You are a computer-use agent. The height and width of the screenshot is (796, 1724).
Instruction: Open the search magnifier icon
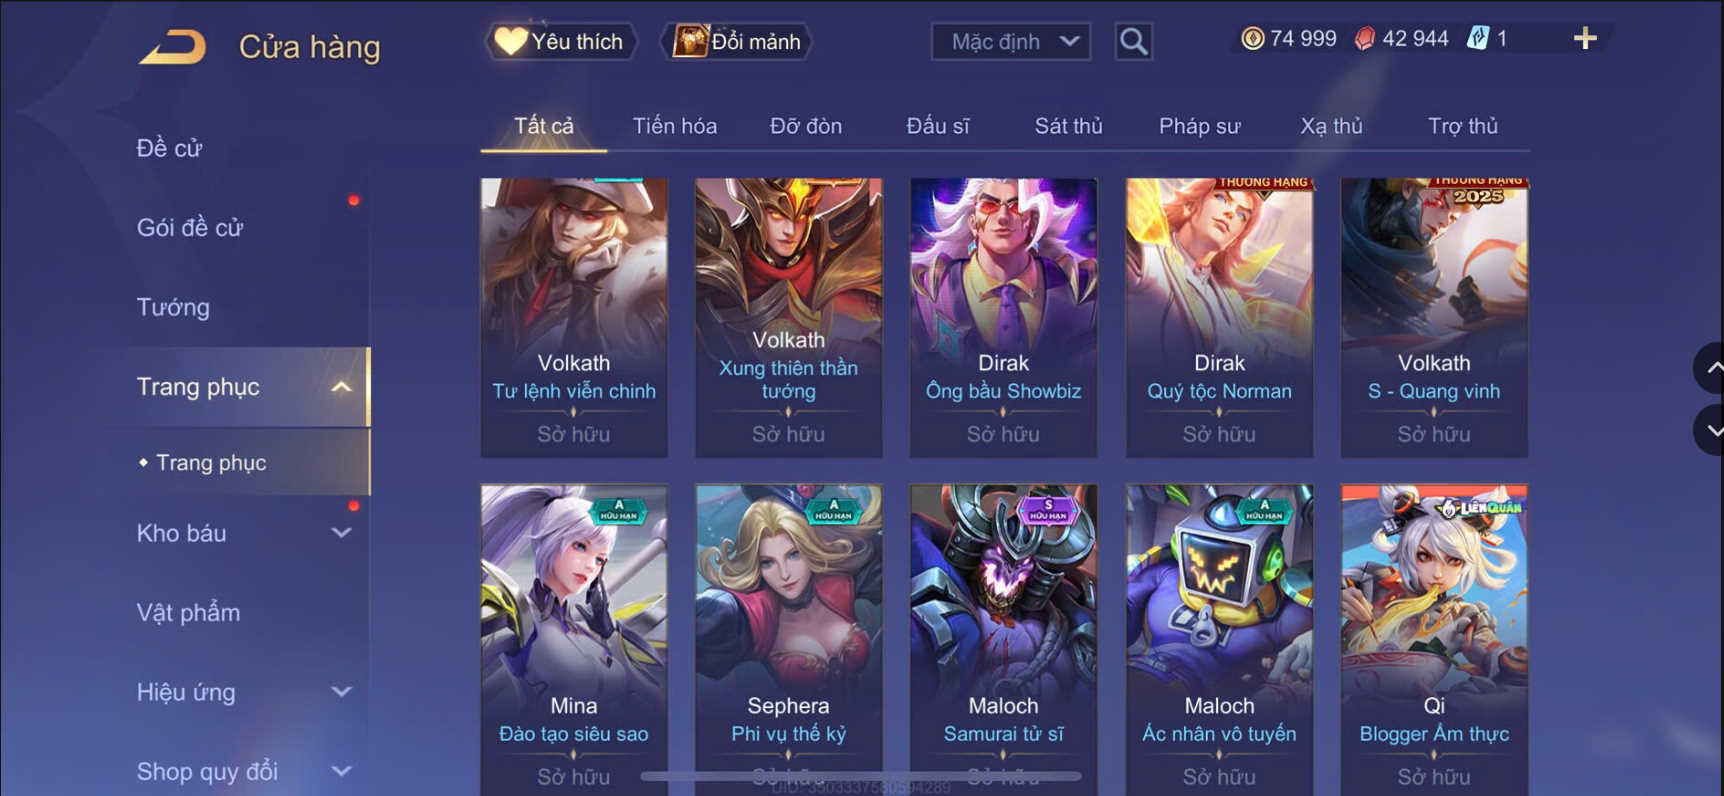tap(1133, 41)
